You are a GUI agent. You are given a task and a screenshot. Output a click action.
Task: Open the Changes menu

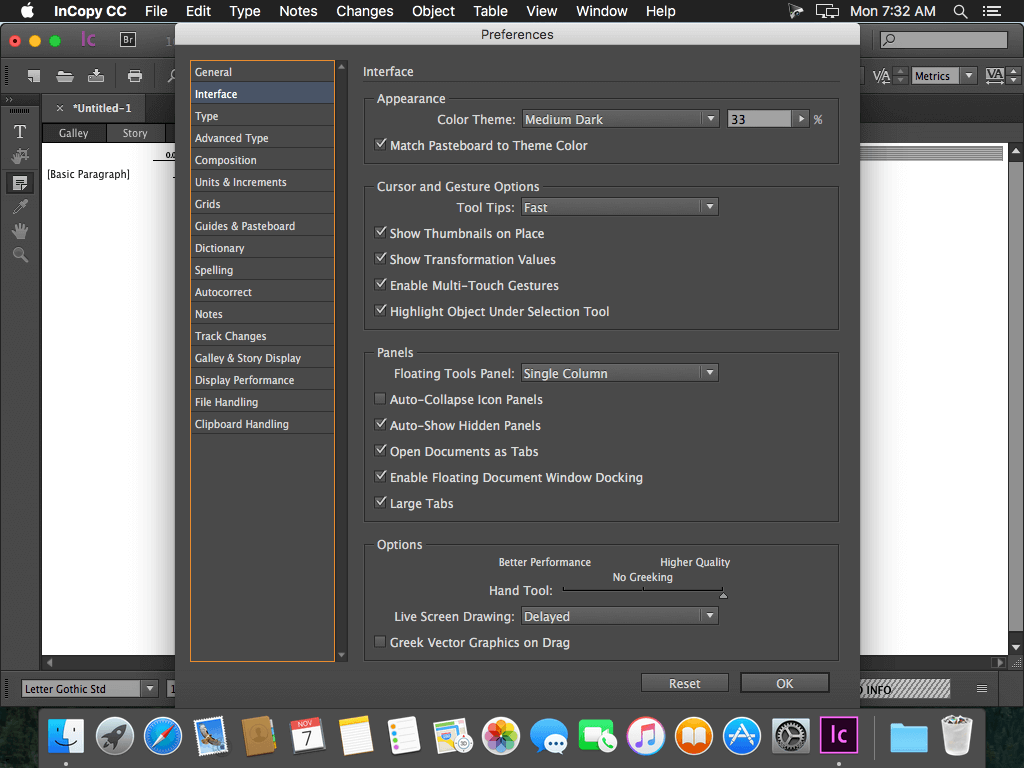point(364,11)
